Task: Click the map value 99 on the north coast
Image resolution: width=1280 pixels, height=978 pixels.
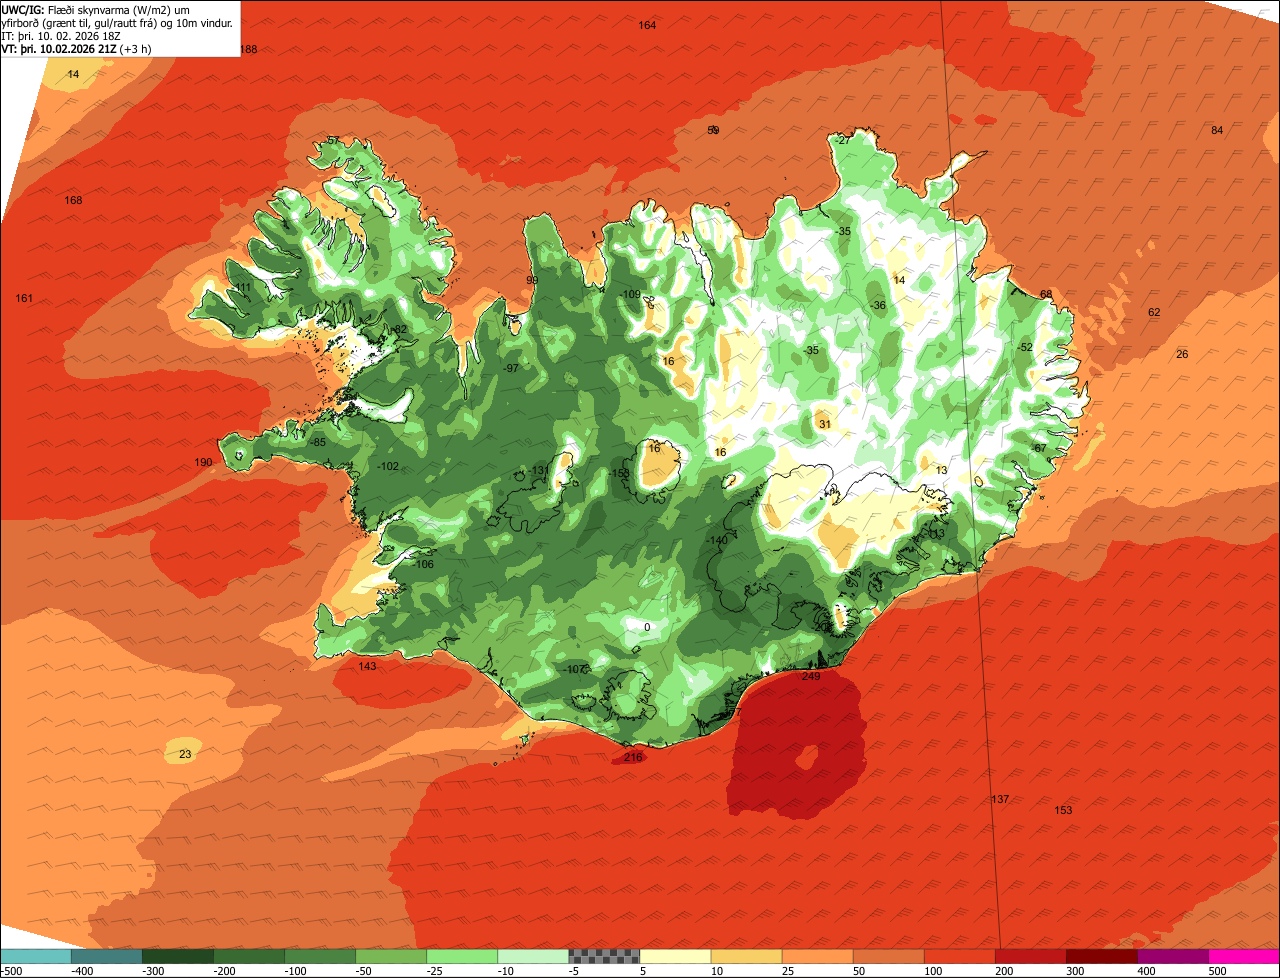Action: (532, 280)
